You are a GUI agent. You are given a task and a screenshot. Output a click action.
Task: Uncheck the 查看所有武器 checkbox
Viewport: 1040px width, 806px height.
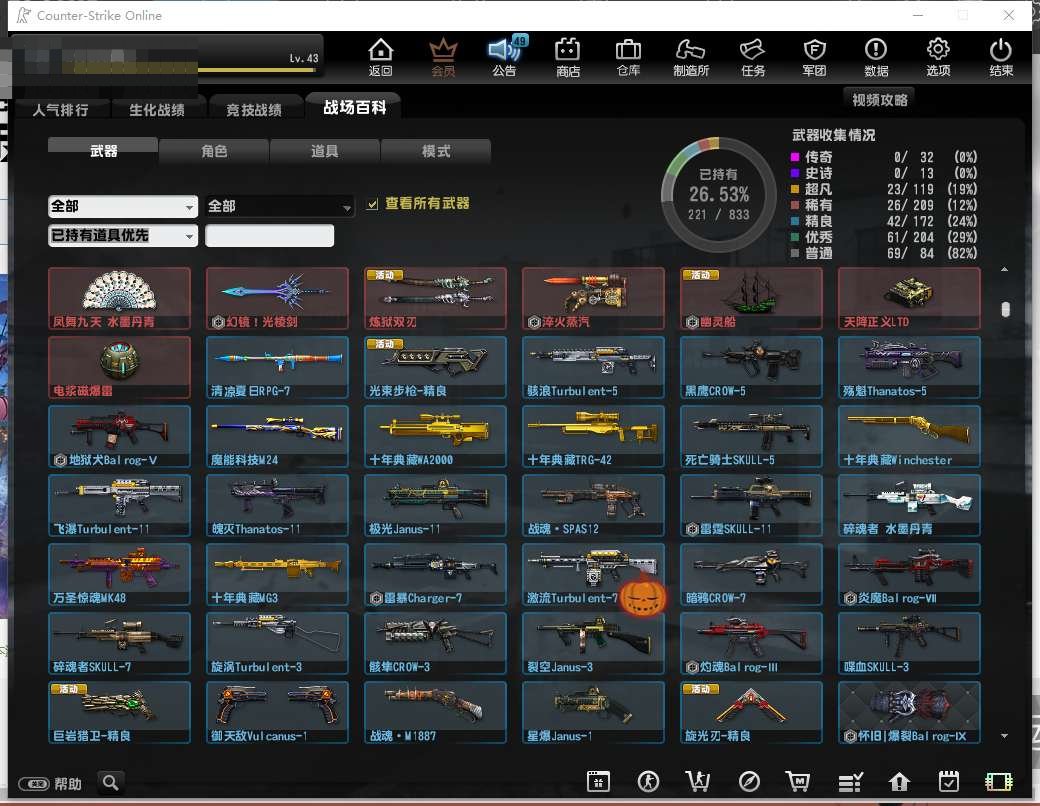pyautogui.click(x=373, y=204)
